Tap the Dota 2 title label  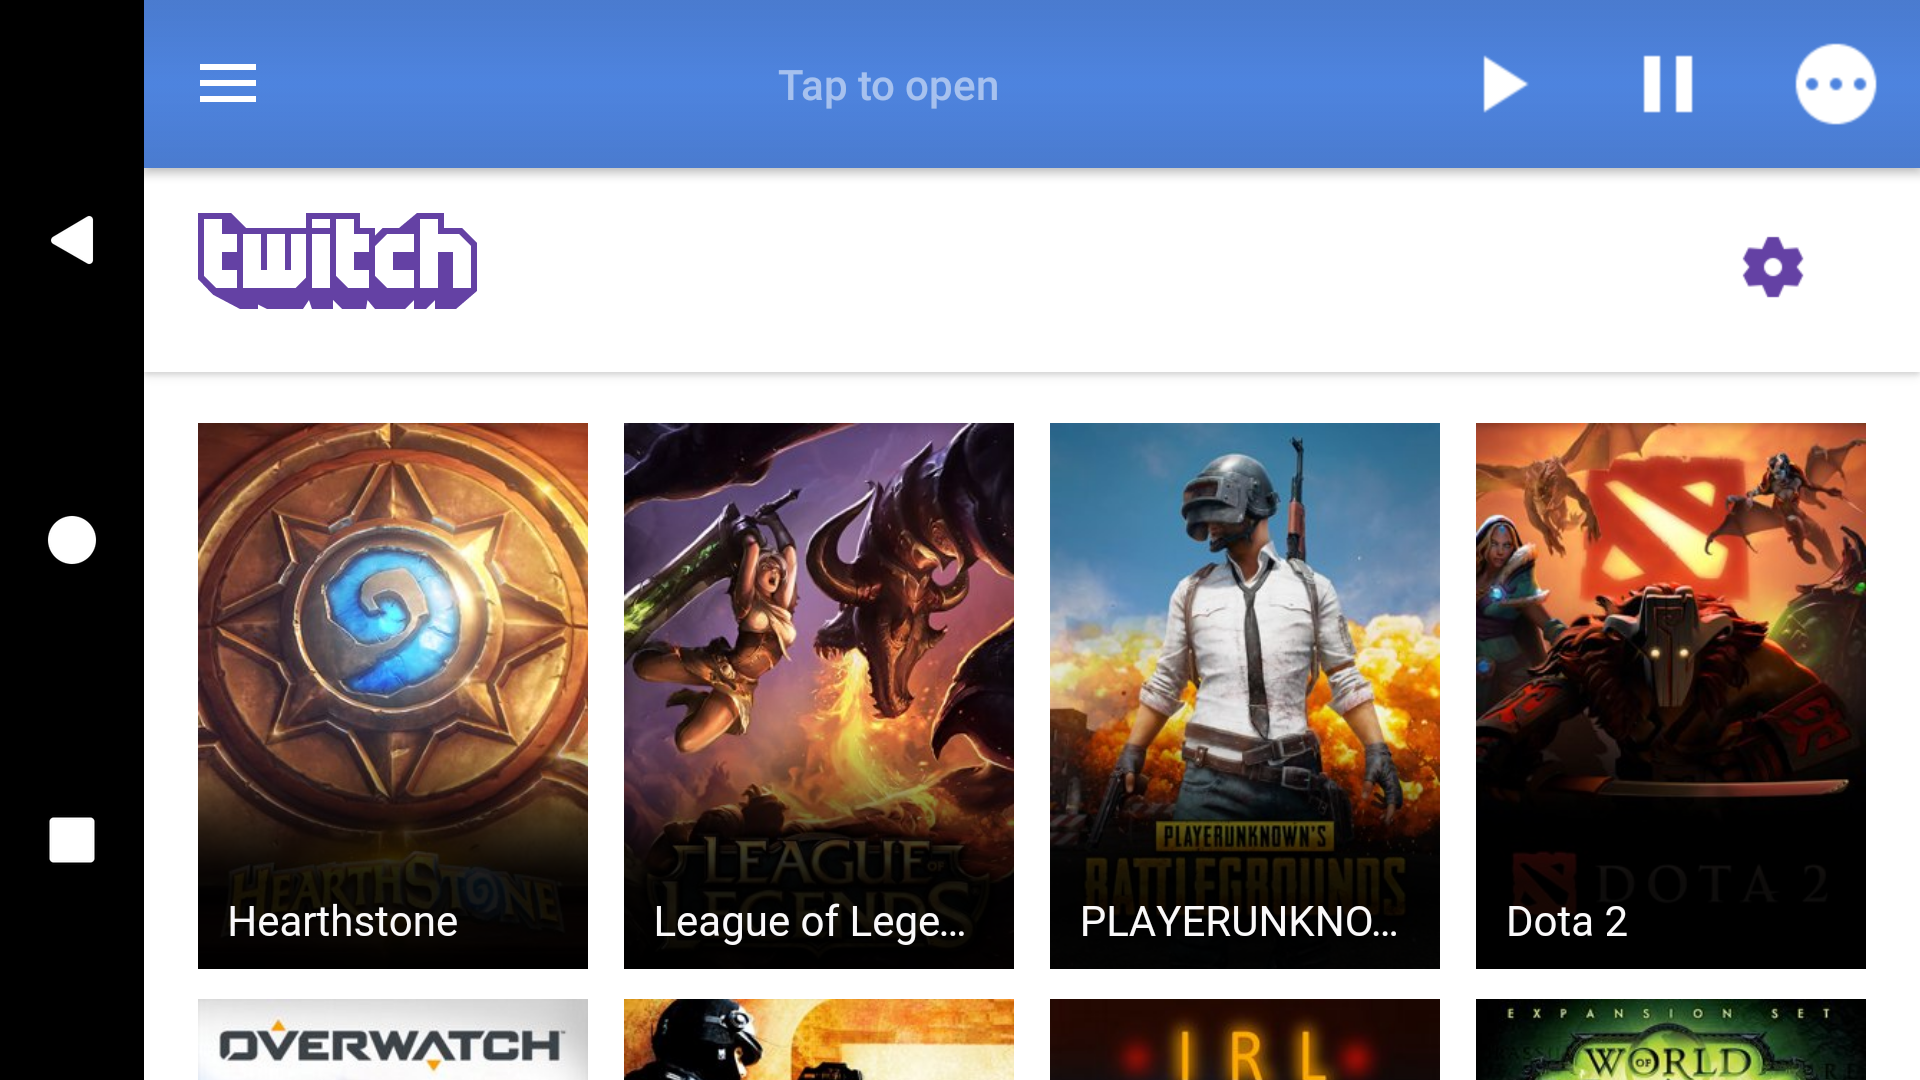click(1566, 922)
